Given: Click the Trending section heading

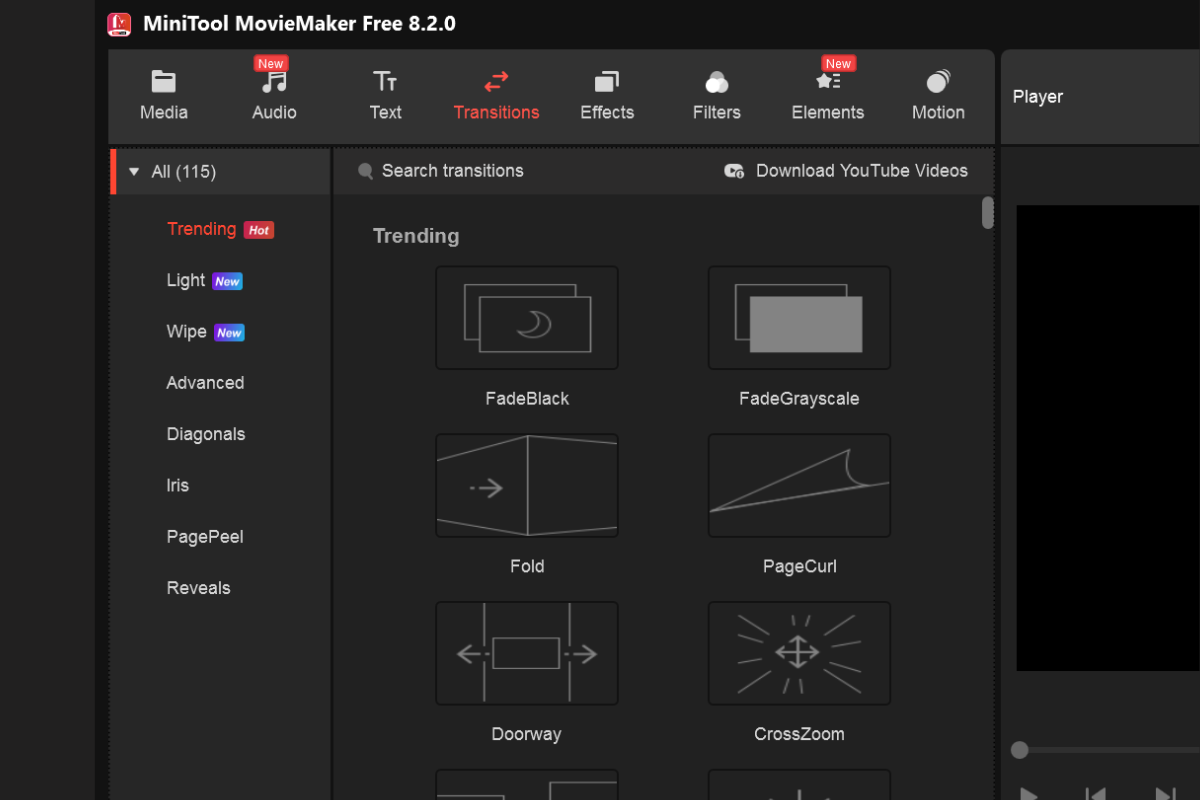Looking at the screenshot, I should point(416,236).
